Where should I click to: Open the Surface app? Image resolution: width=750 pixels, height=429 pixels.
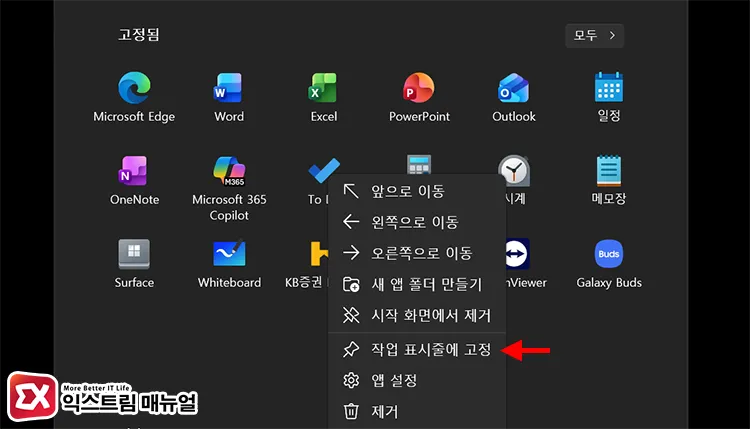(134, 254)
